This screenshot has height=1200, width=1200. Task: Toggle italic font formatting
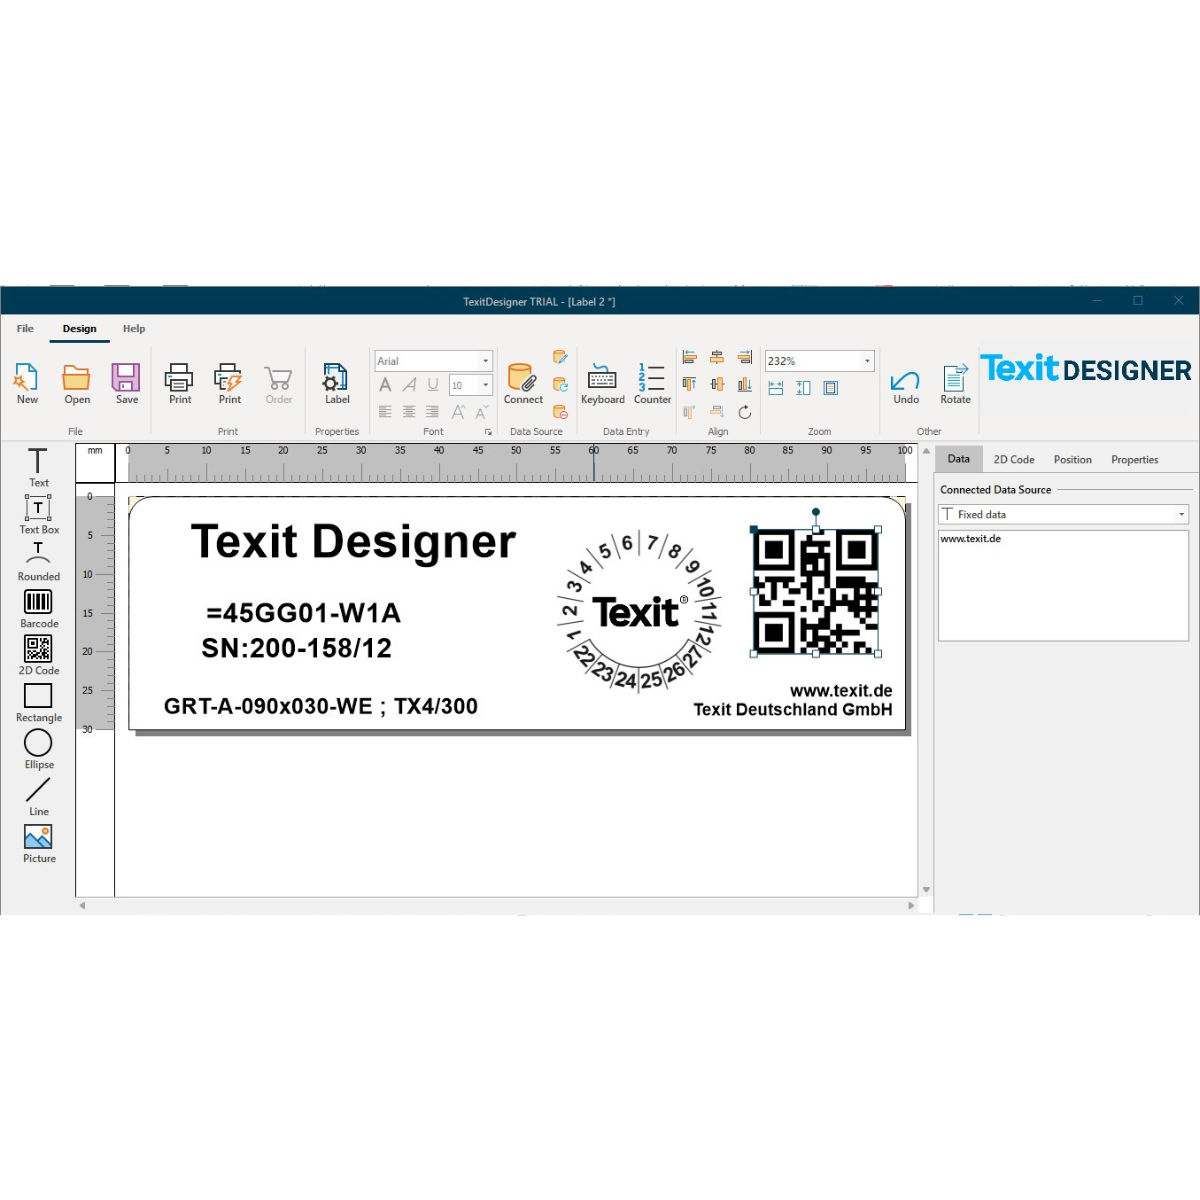click(x=409, y=385)
